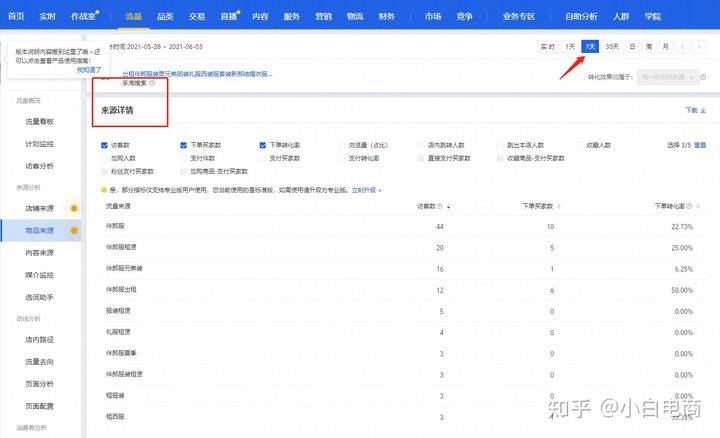The width and height of the screenshot is (720, 438).
Task: Click the help icon beside 手淘搜索
Action: tap(154, 83)
